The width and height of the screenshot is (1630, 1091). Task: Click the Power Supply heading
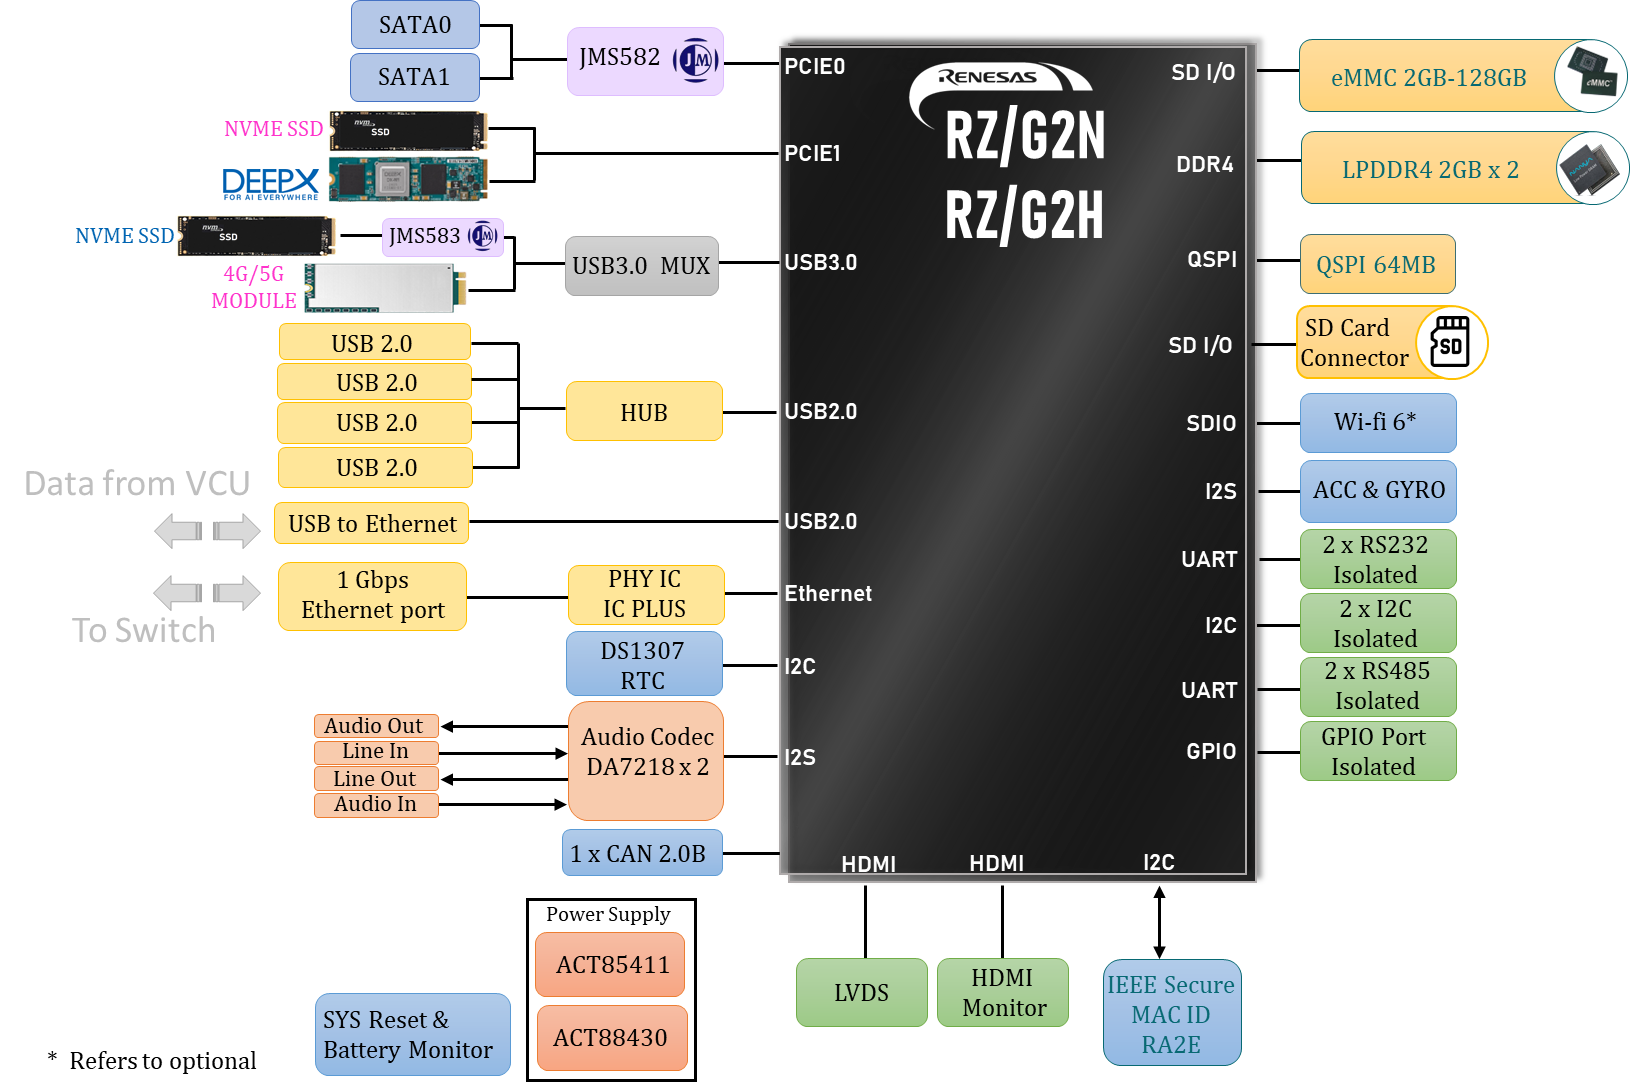pos(608,914)
